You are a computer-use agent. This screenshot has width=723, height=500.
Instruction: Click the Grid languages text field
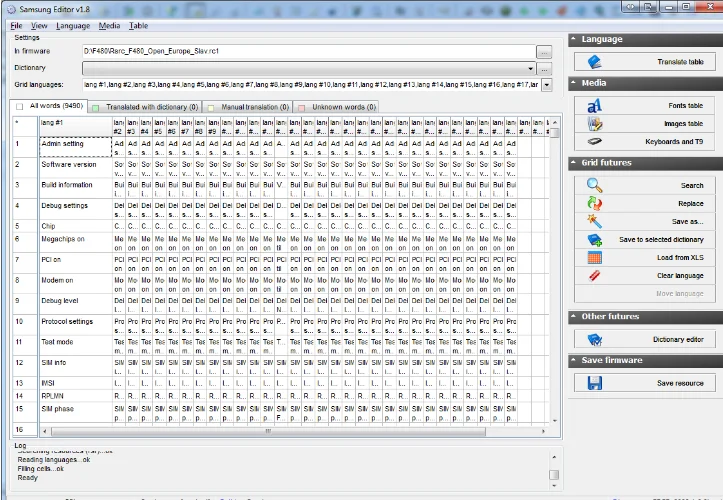click(x=311, y=85)
